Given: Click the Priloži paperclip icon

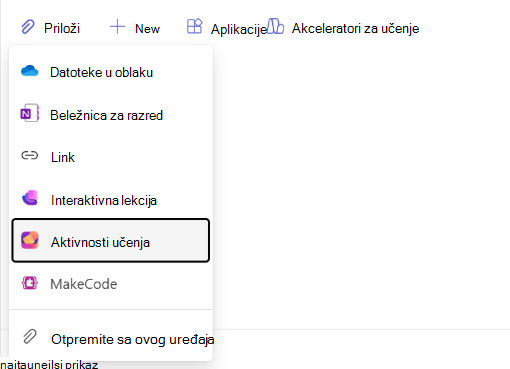Looking at the screenshot, I should (x=28, y=27).
